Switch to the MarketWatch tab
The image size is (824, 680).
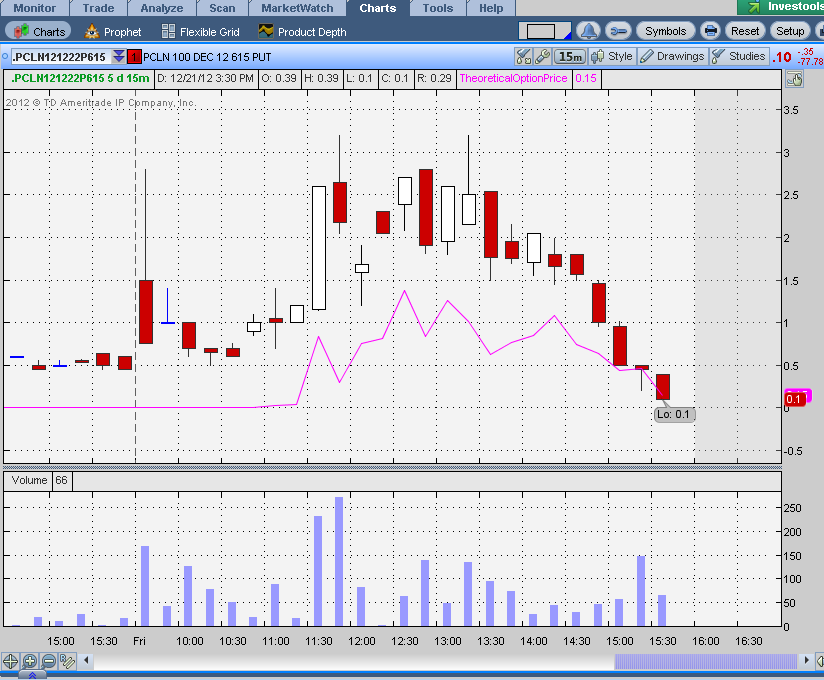pyautogui.click(x=297, y=8)
